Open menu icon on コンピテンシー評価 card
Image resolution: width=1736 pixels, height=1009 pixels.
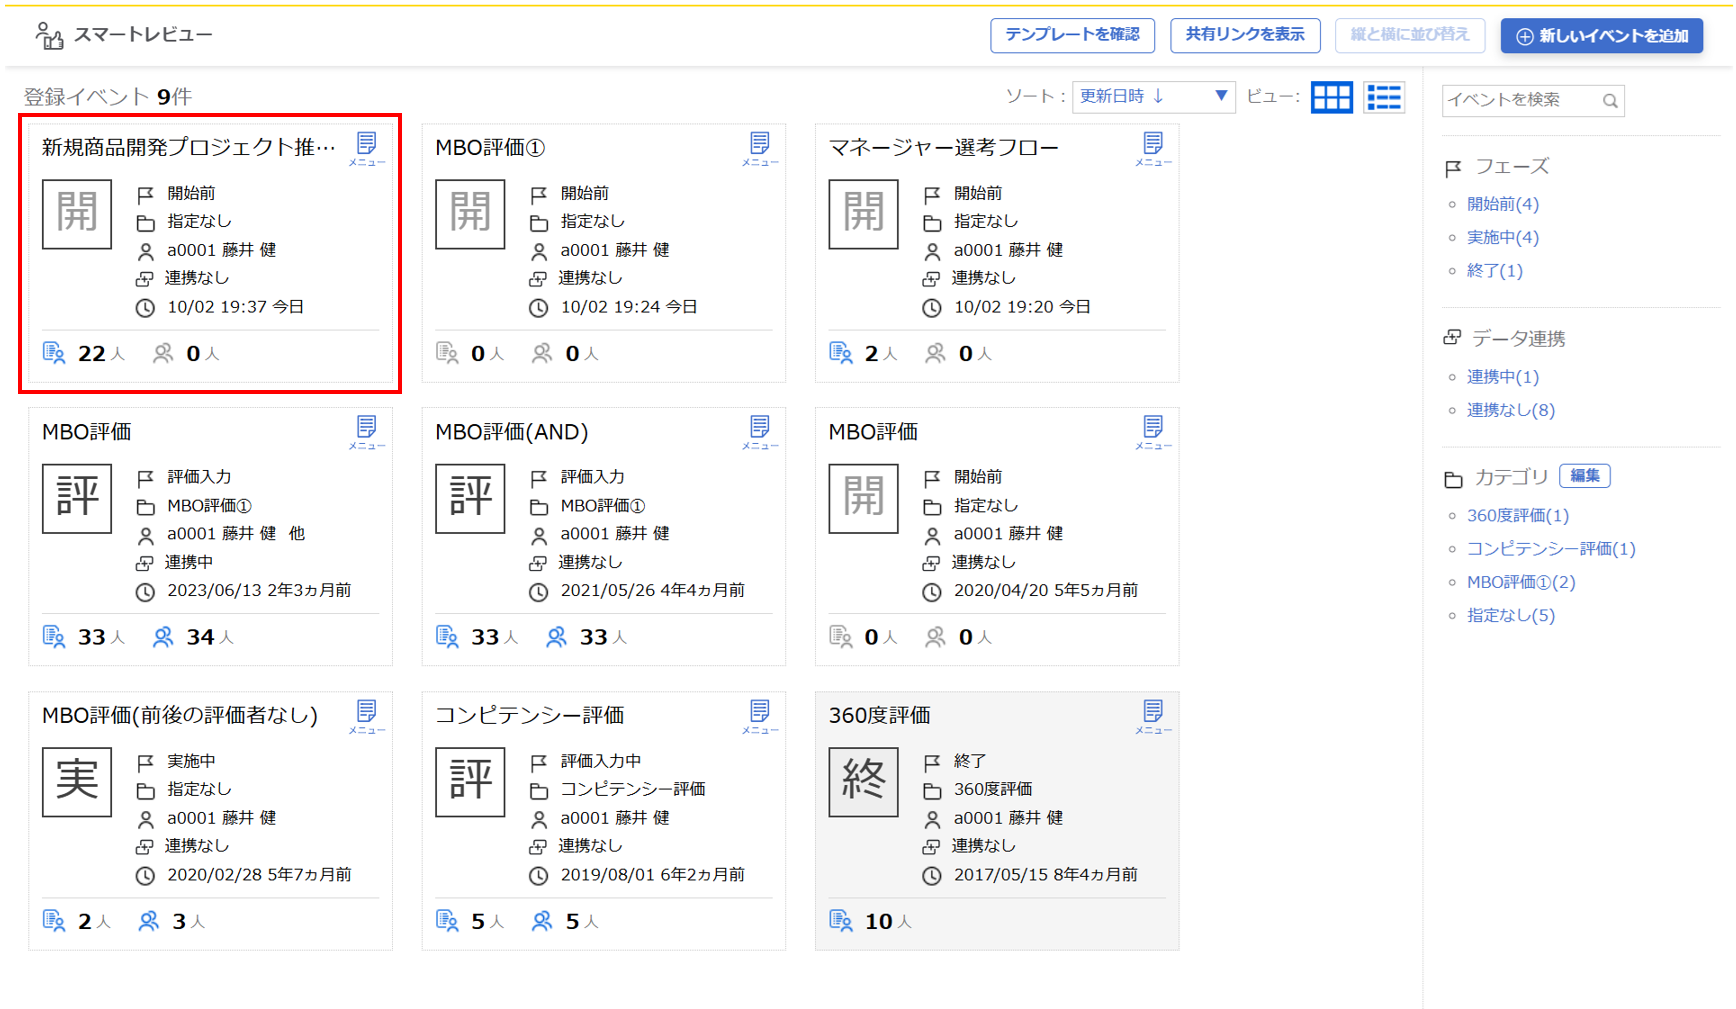pos(759,716)
